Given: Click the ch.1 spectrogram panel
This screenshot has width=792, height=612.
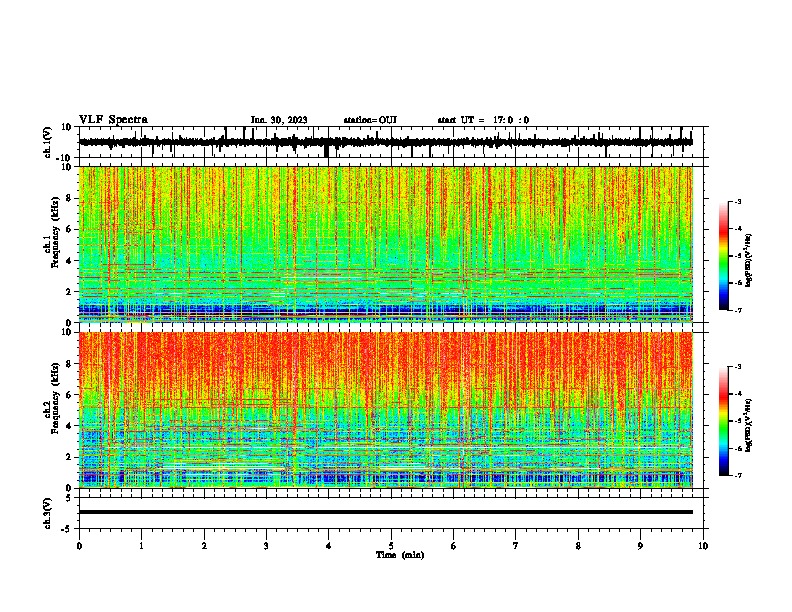Looking at the screenshot, I should point(386,244).
